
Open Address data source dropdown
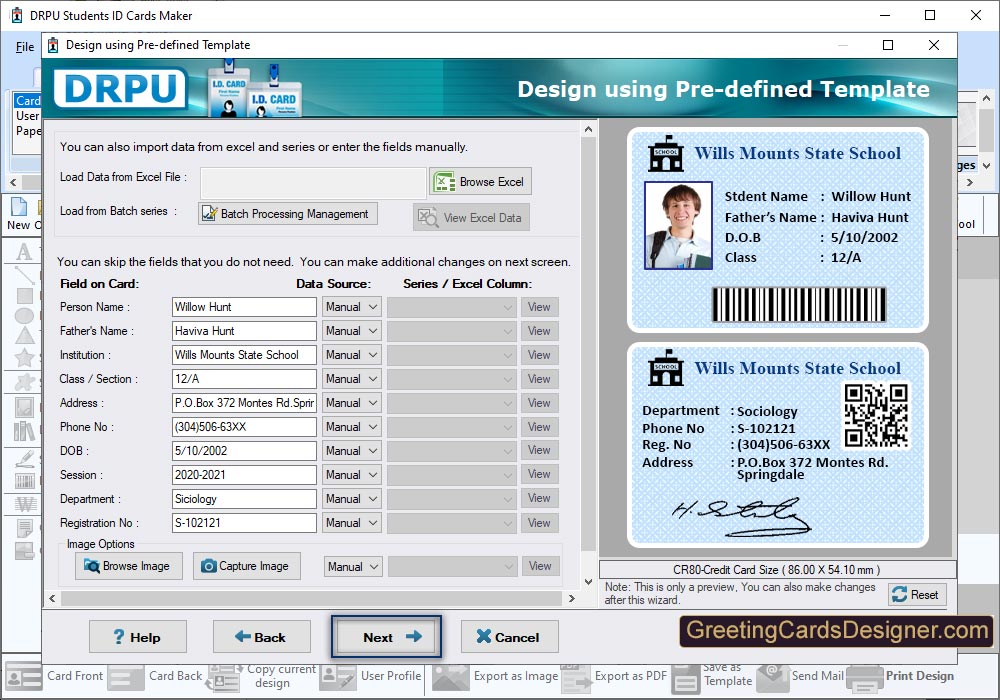pyautogui.click(x=352, y=403)
